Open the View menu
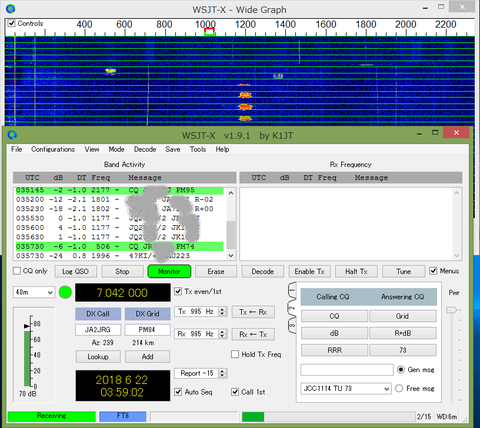This screenshot has height=428, width=480. (x=92, y=149)
